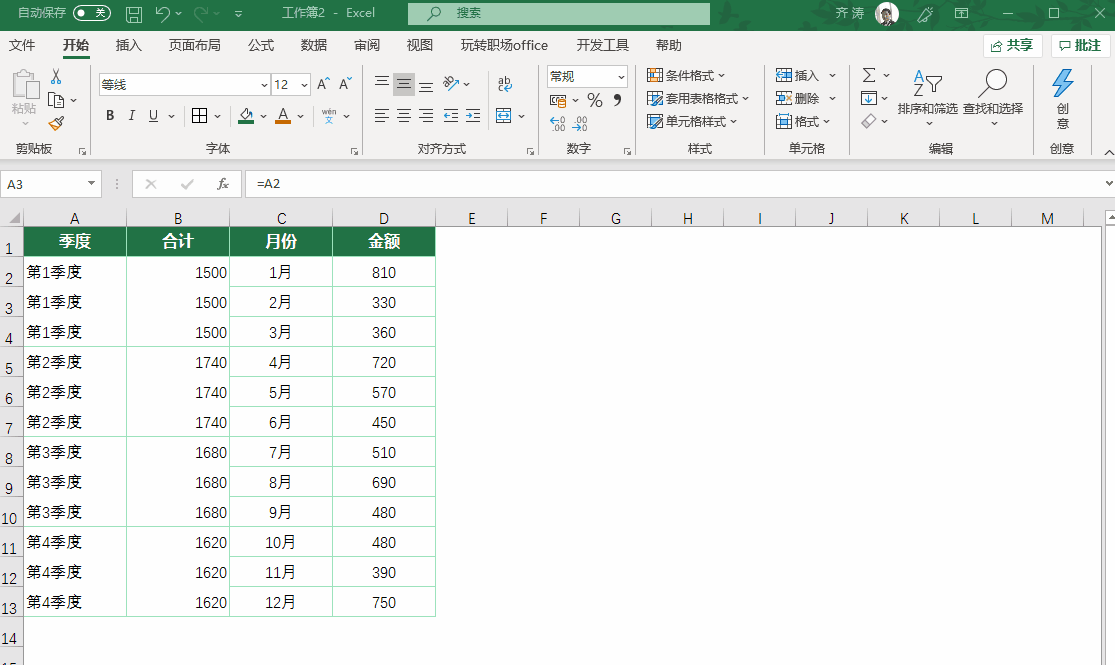Click the insert function fx icon
The image size is (1115, 665).
point(223,184)
